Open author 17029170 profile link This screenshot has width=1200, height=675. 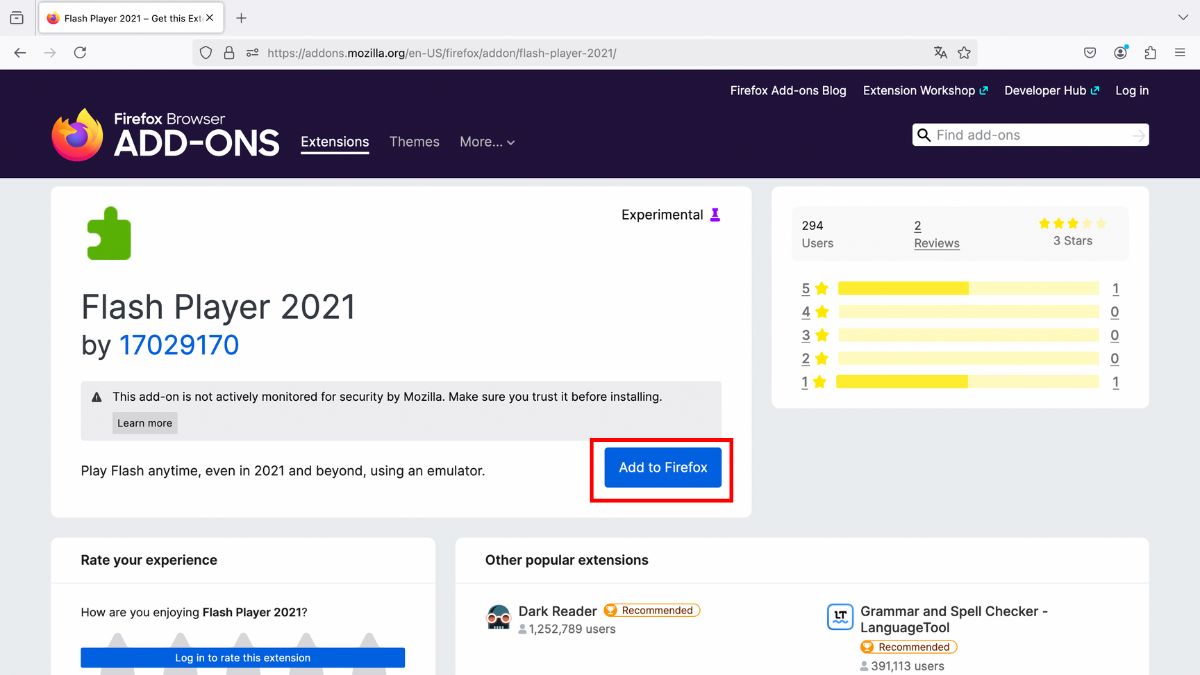179,346
